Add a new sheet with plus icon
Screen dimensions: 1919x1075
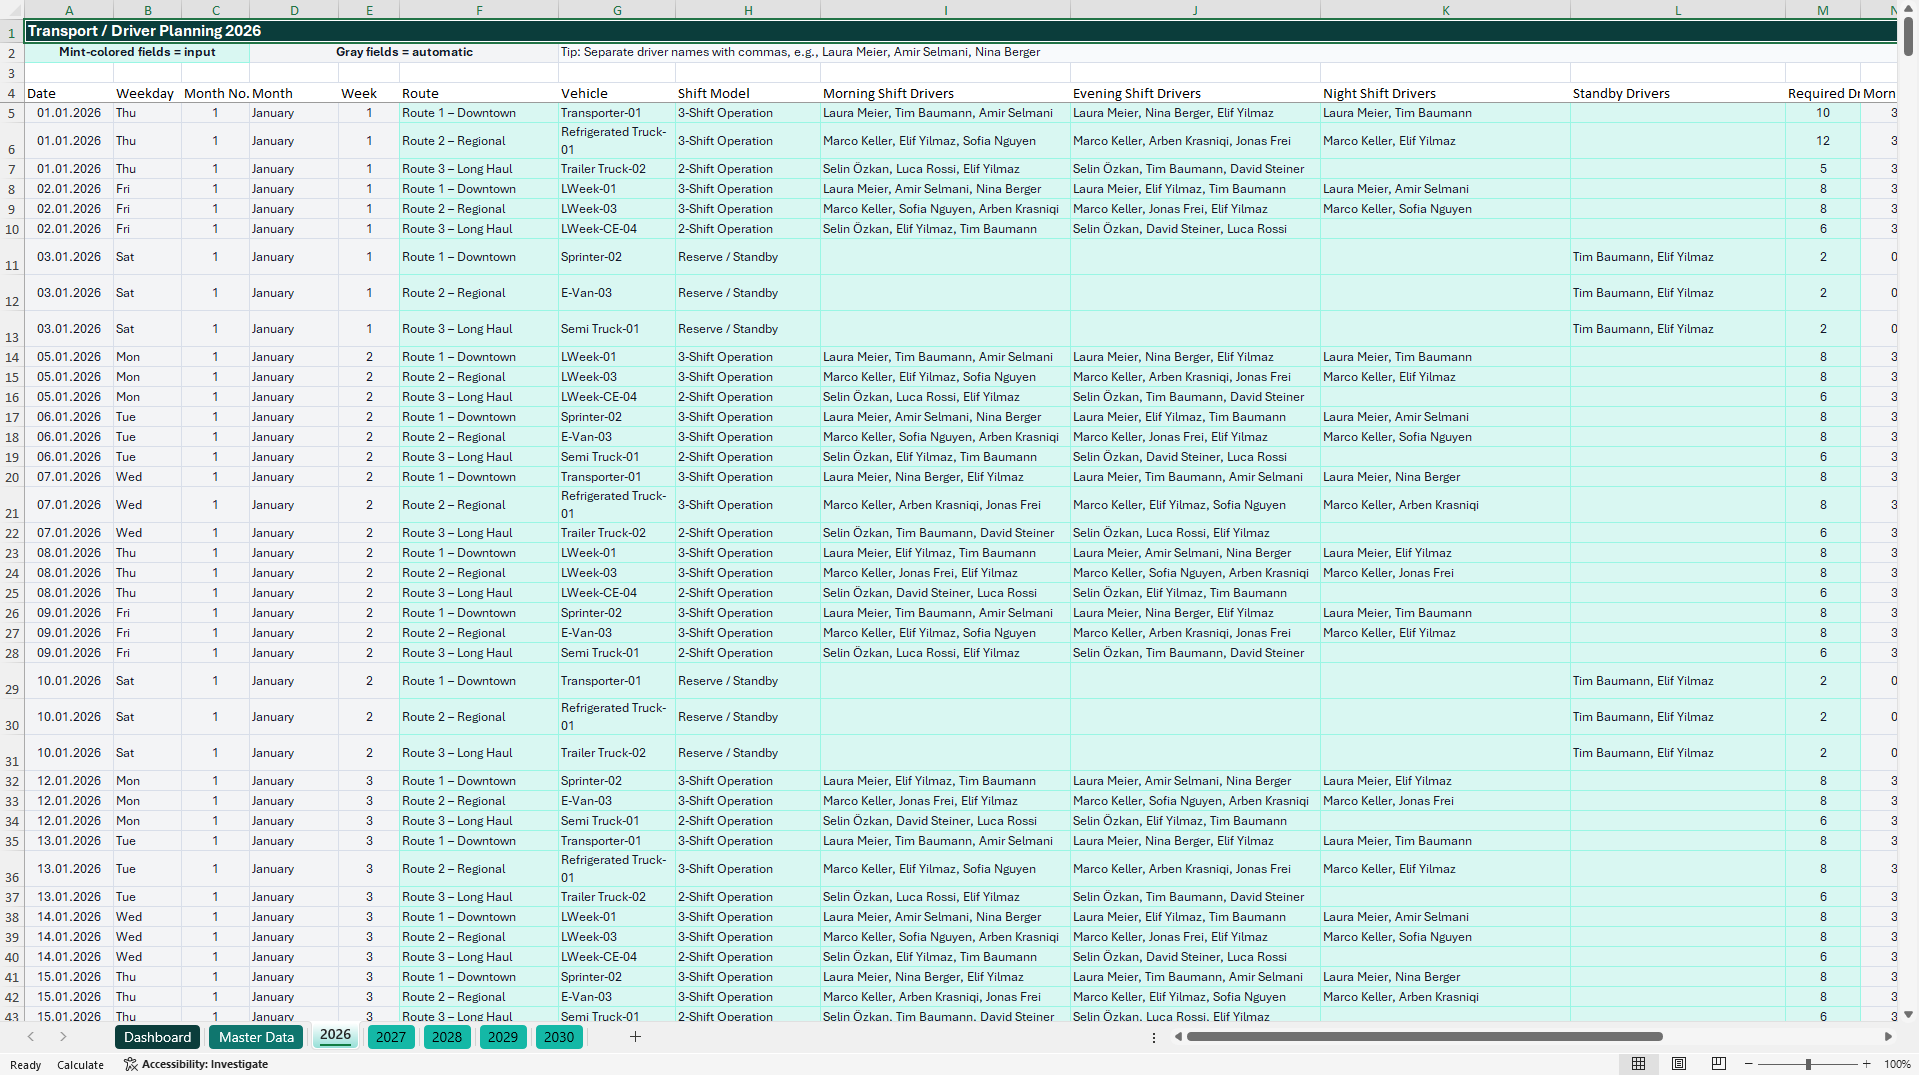pyautogui.click(x=635, y=1037)
